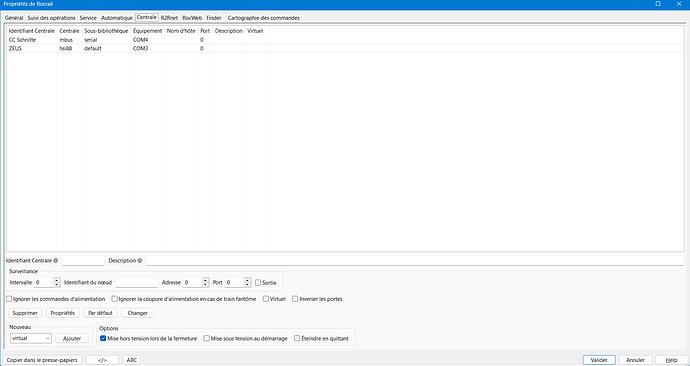The width and height of the screenshot is (690, 366).
Task: Focus the Identifiant du nœud field
Action: 137,282
